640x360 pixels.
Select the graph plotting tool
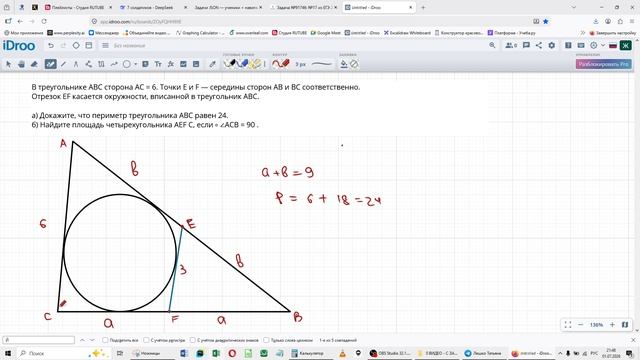pyautogui.click(x=183, y=64)
